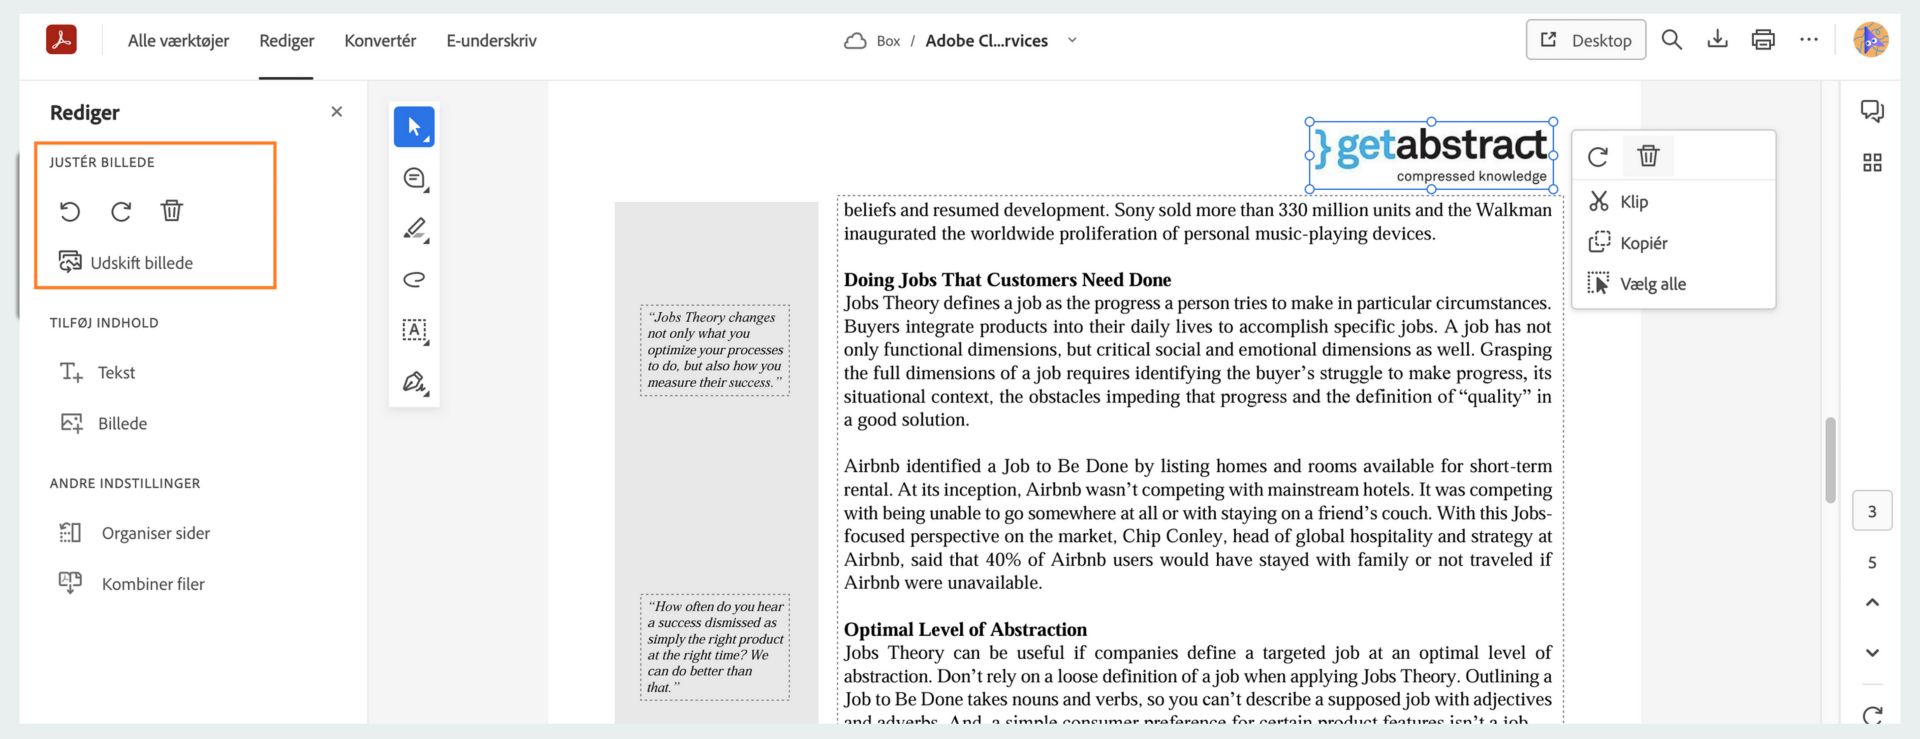Switch to the Rediger tab
This screenshot has height=739, width=1920.
pyautogui.click(x=286, y=41)
